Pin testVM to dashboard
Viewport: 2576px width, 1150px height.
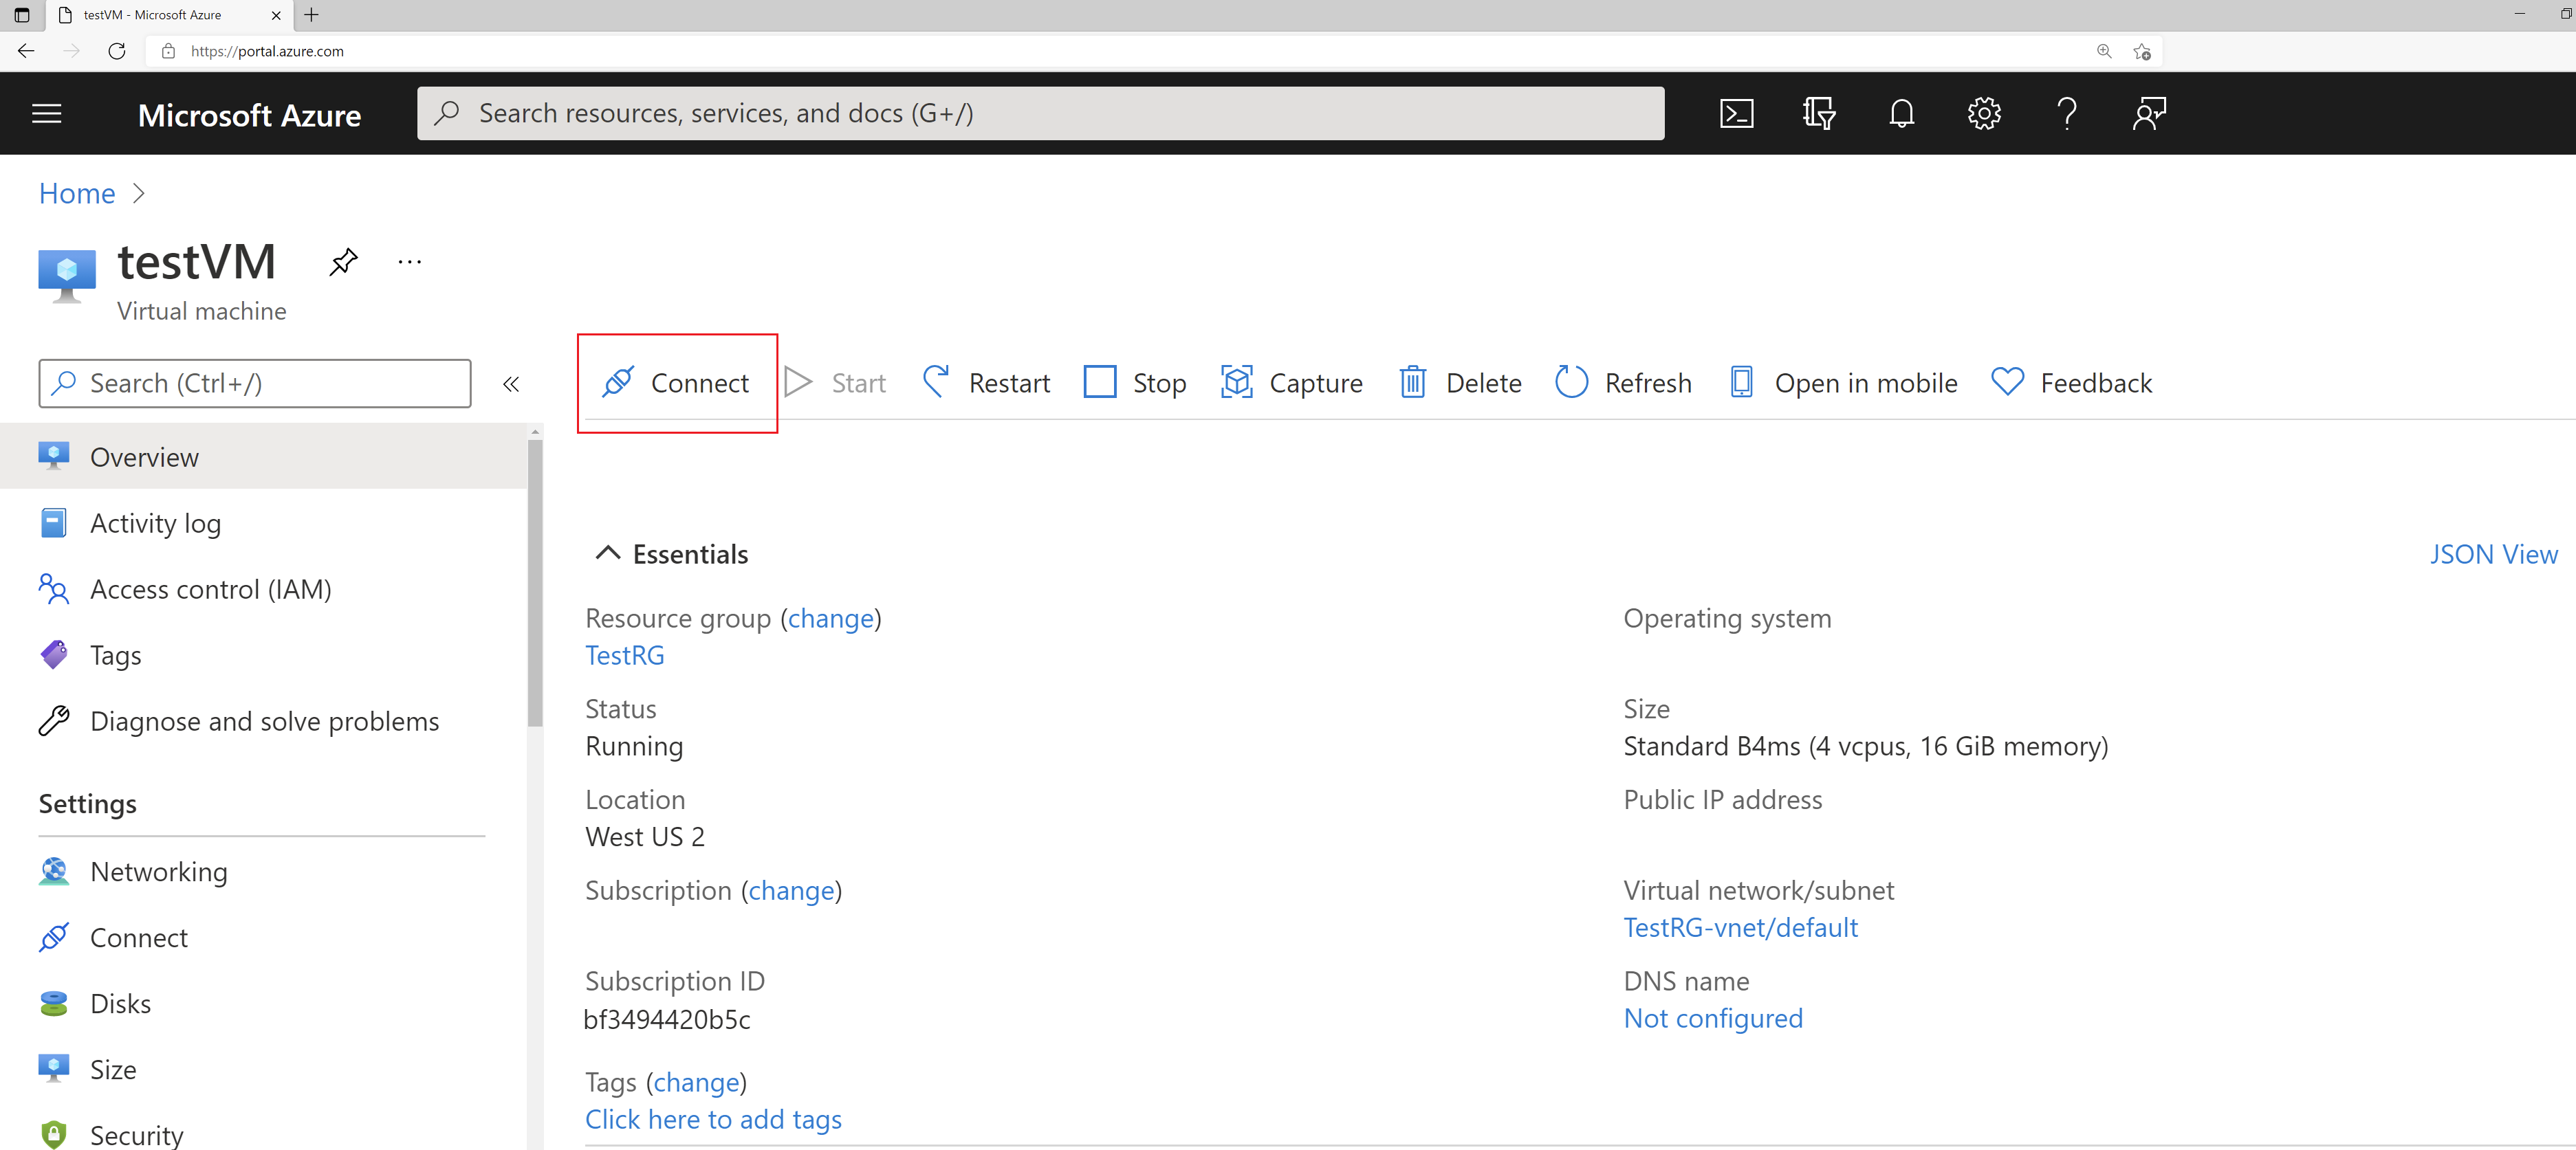[343, 262]
